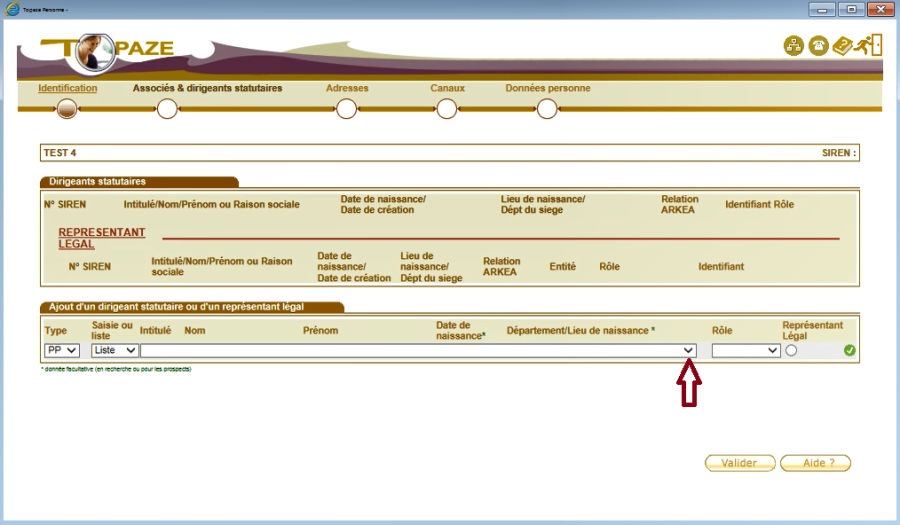Open the Saisie ou liste dropdown
900x525 pixels.
pyautogui.click(x=114, y=350)
